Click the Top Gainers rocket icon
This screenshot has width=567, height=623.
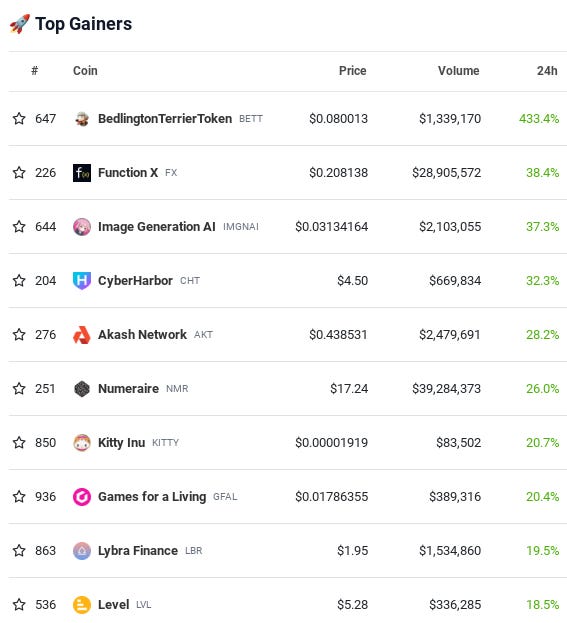pyautogui.click(x=20, y=24)
